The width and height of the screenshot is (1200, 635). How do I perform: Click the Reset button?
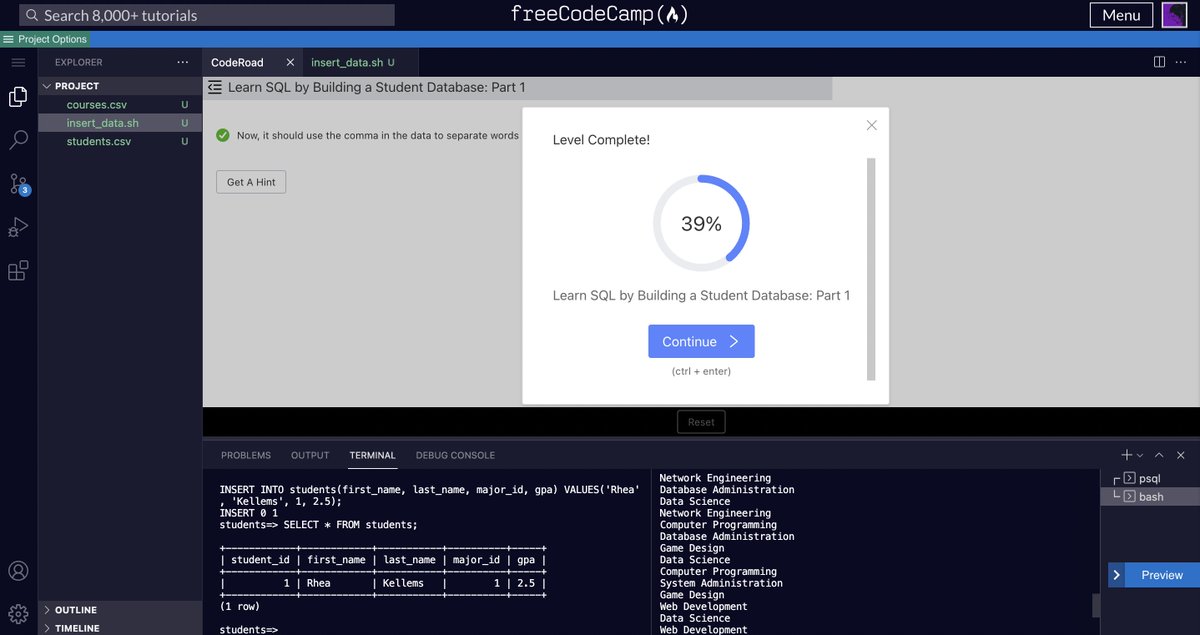pyautogui.click(x=701, y=422)
